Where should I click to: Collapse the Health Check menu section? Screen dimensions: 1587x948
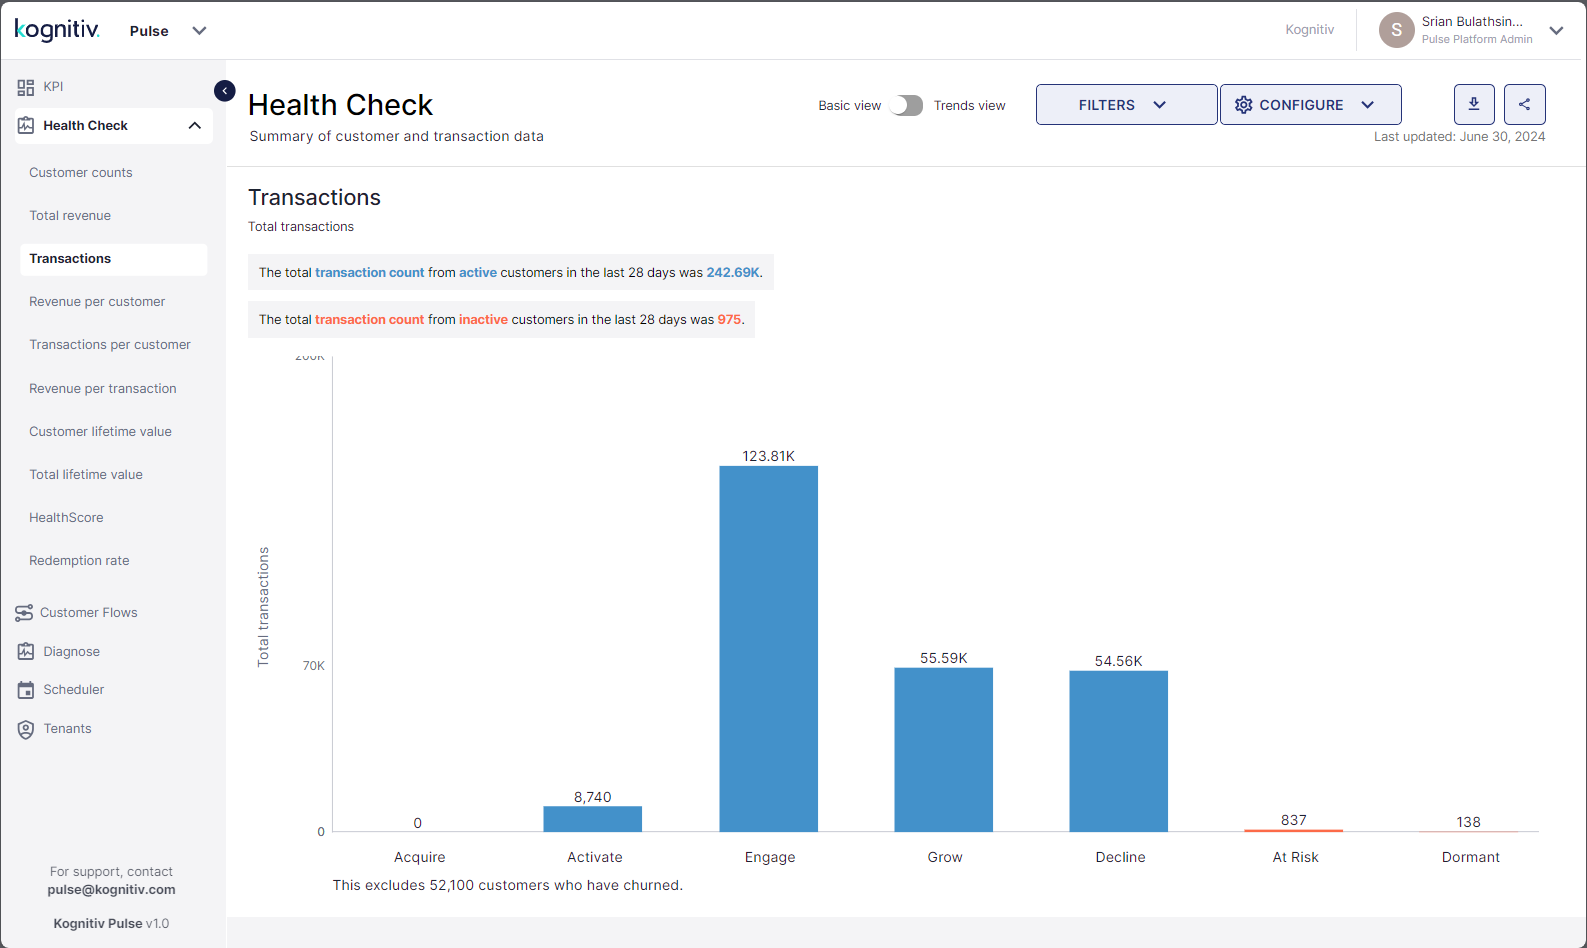195,126
